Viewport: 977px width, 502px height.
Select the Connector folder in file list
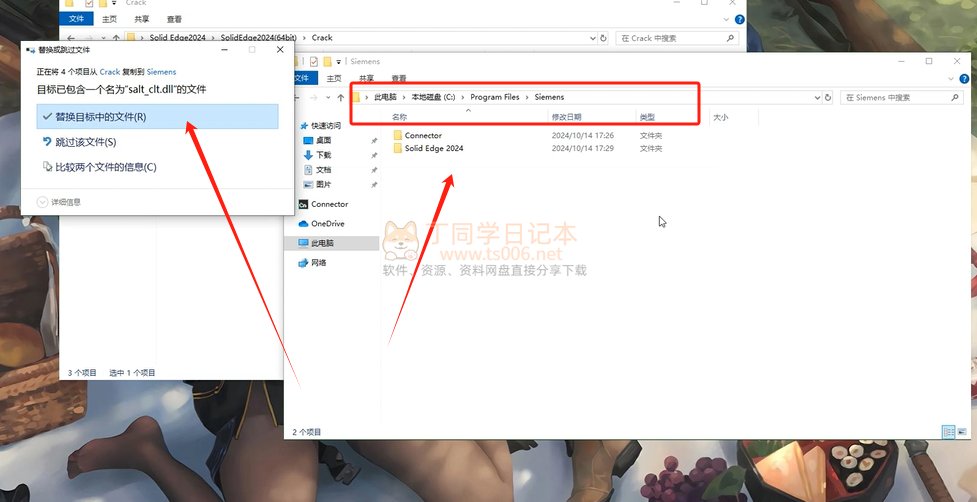click(x=423, y=135)
